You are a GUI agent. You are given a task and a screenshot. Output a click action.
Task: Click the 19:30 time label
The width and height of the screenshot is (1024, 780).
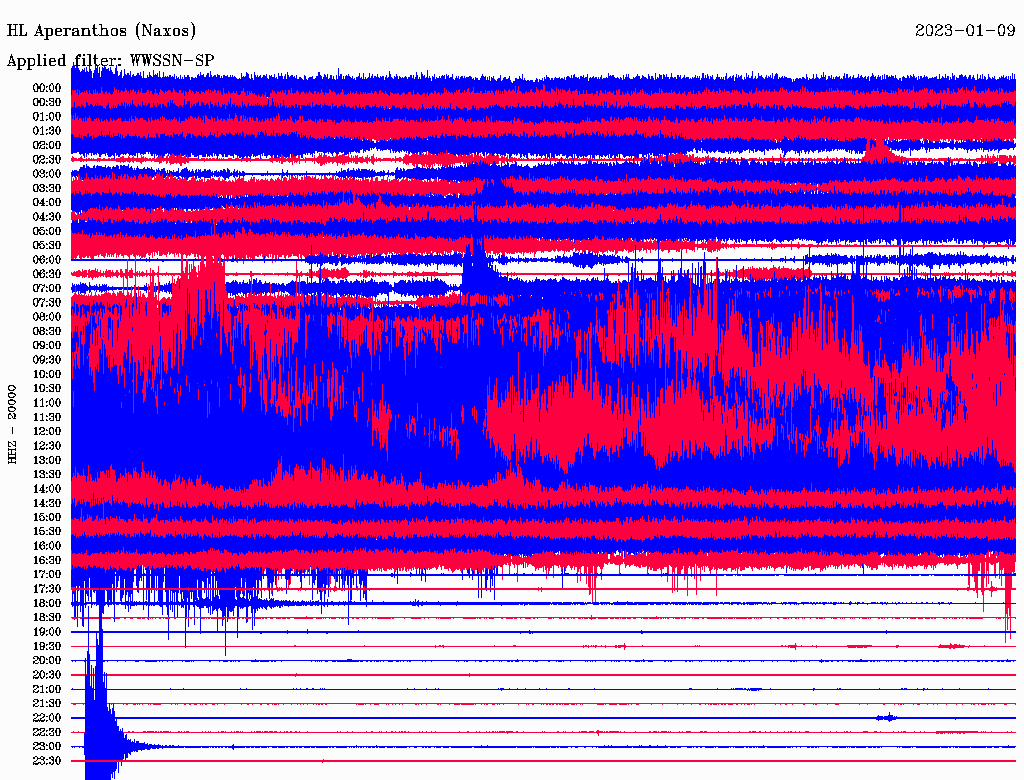click(47, 647)
